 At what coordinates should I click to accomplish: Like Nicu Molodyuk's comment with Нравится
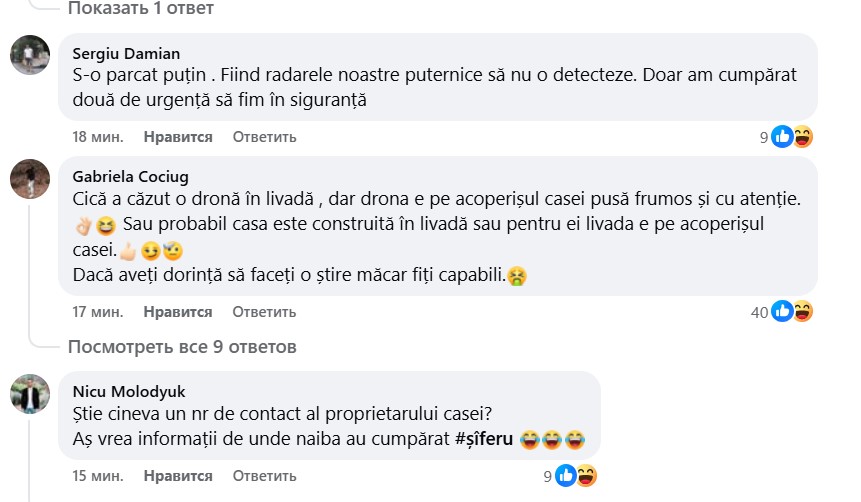(x=178, y=475)
